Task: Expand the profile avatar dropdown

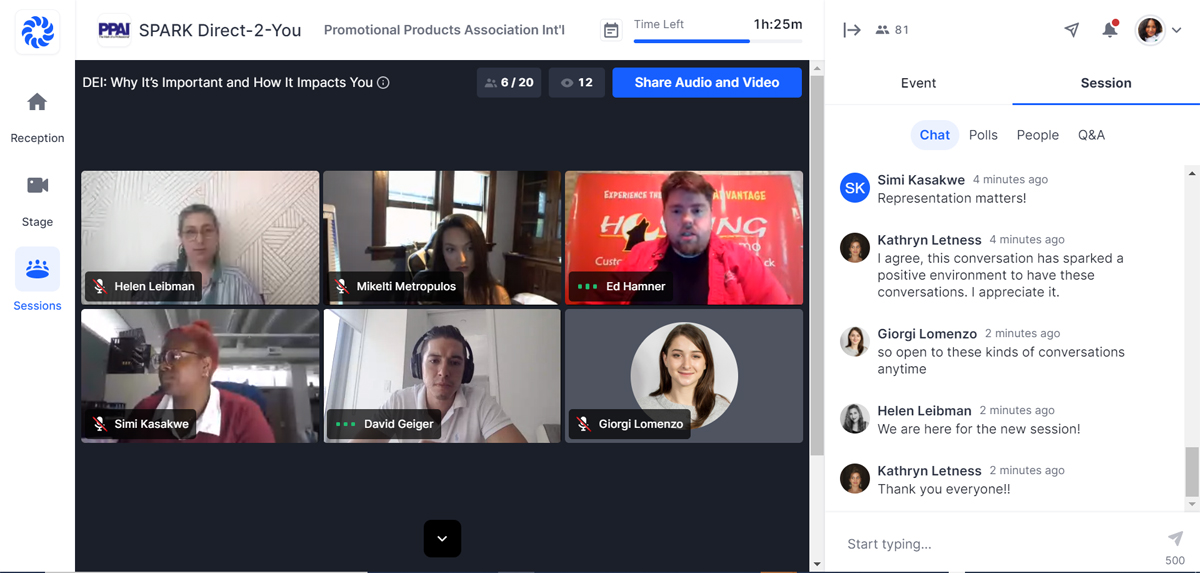Action: coord(1160,30)
